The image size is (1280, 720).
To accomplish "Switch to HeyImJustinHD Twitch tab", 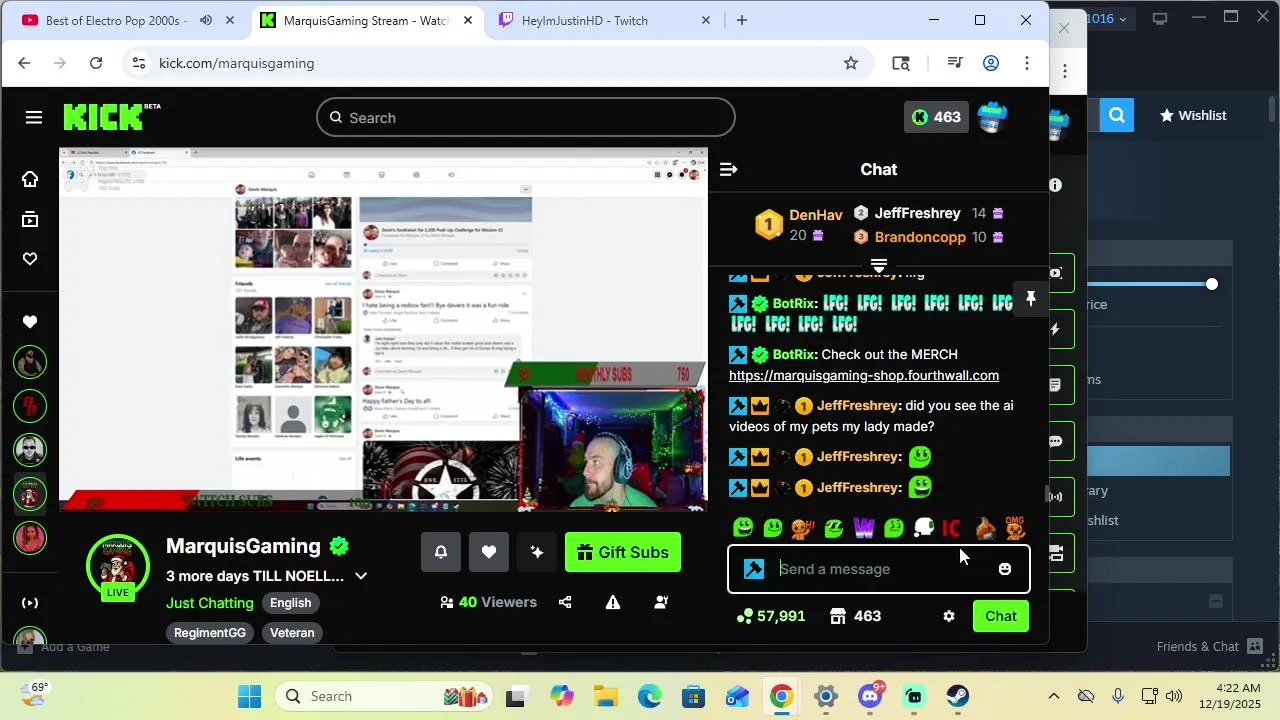I will [605, 20].
